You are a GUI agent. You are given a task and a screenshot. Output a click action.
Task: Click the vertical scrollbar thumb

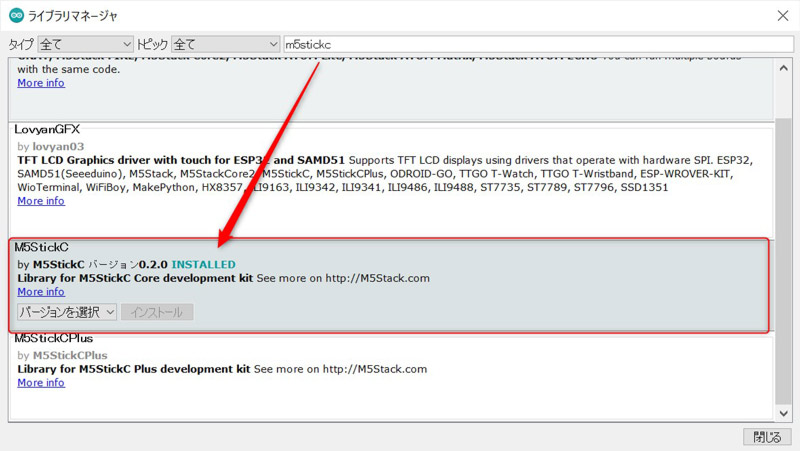point(784,260)
